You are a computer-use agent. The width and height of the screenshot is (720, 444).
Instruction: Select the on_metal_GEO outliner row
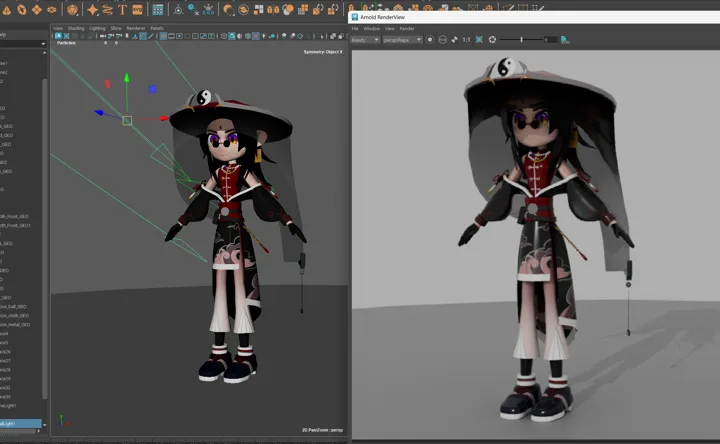[21, 325]
